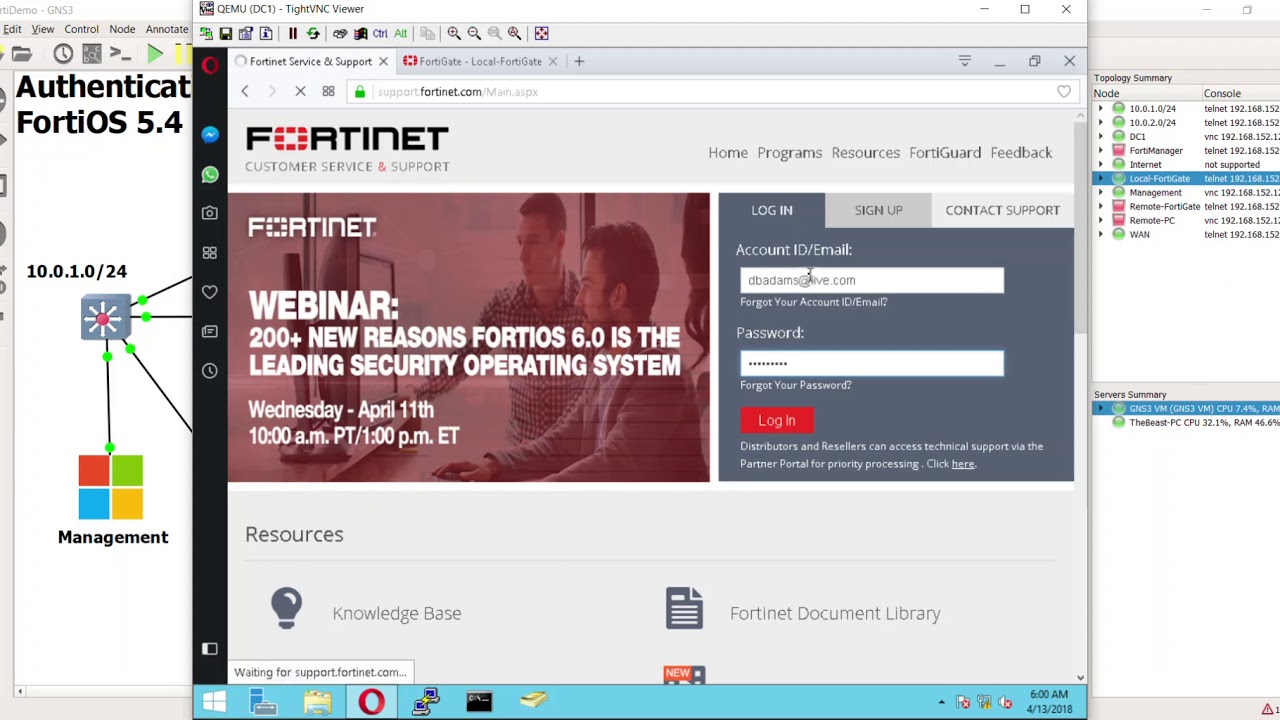Select the LOG IN tab
Screen dimensions: 1280x720
(772, 210)
